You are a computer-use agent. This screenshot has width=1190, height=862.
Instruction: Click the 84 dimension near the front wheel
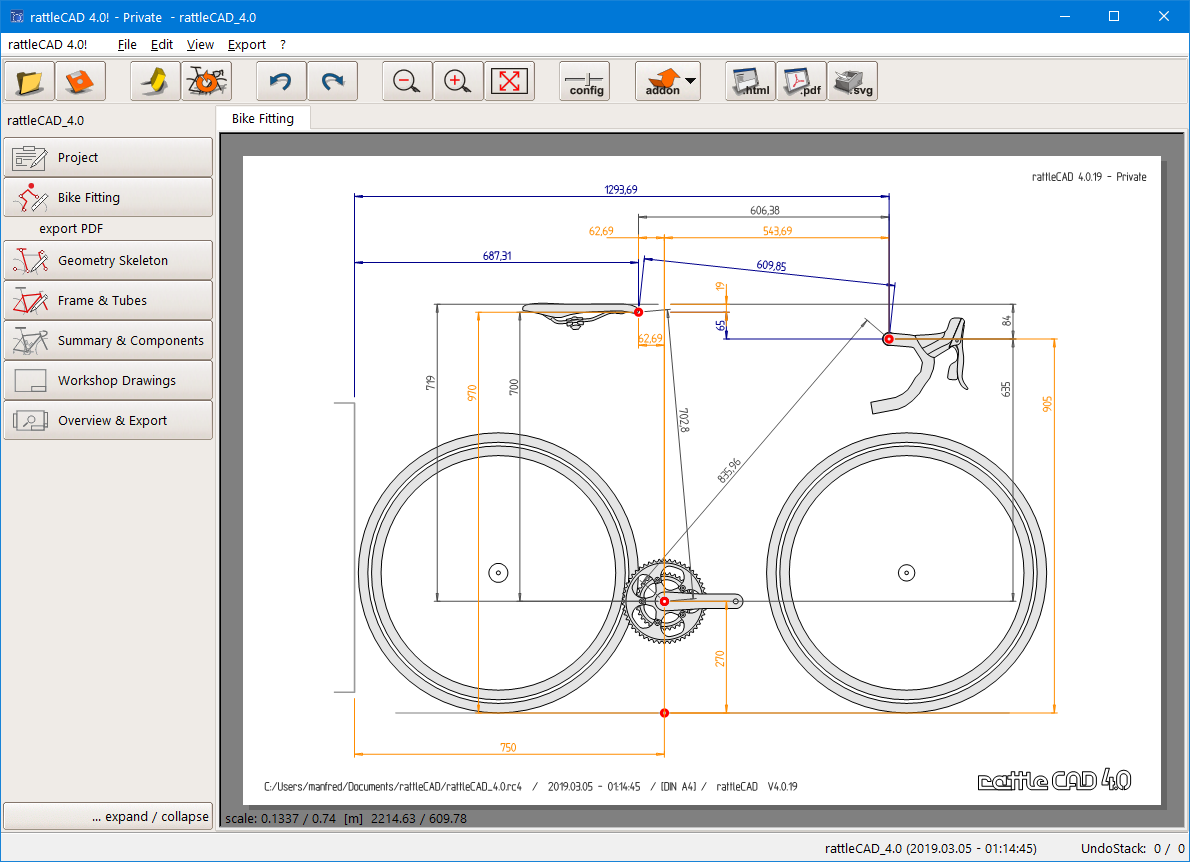[1006, 321]
